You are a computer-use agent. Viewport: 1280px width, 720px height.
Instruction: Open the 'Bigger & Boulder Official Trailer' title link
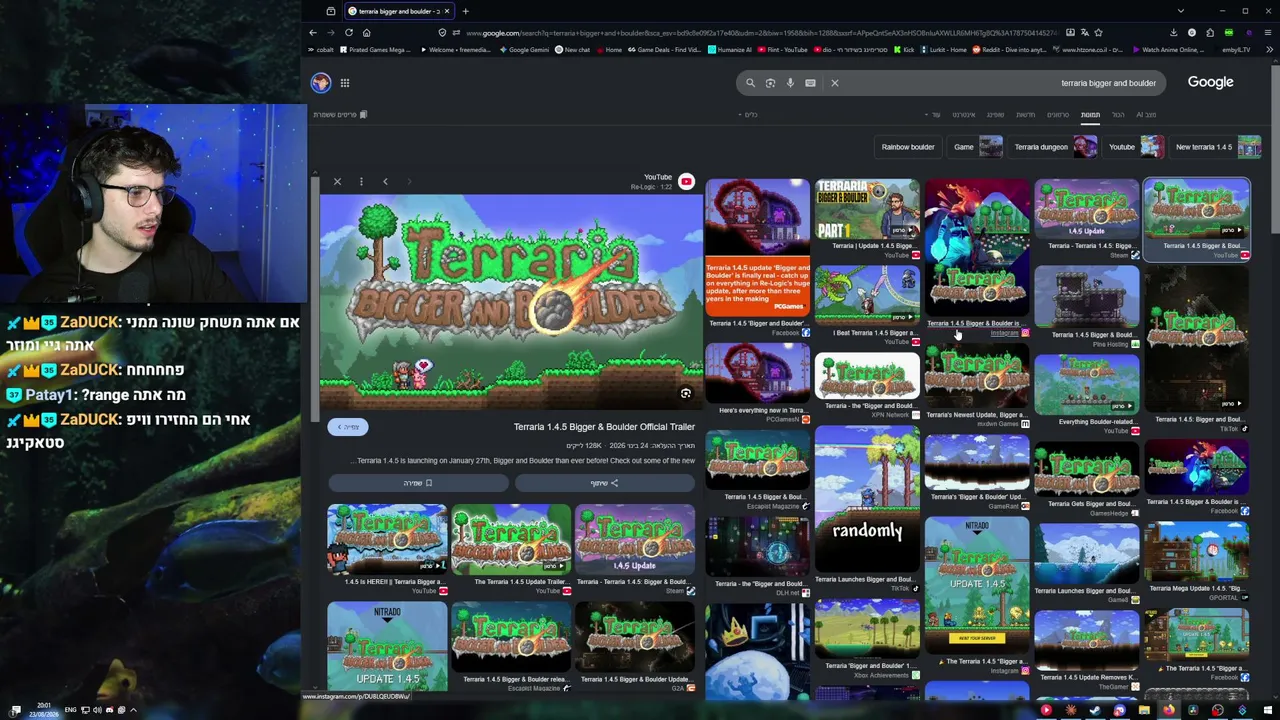pos(604,427)
